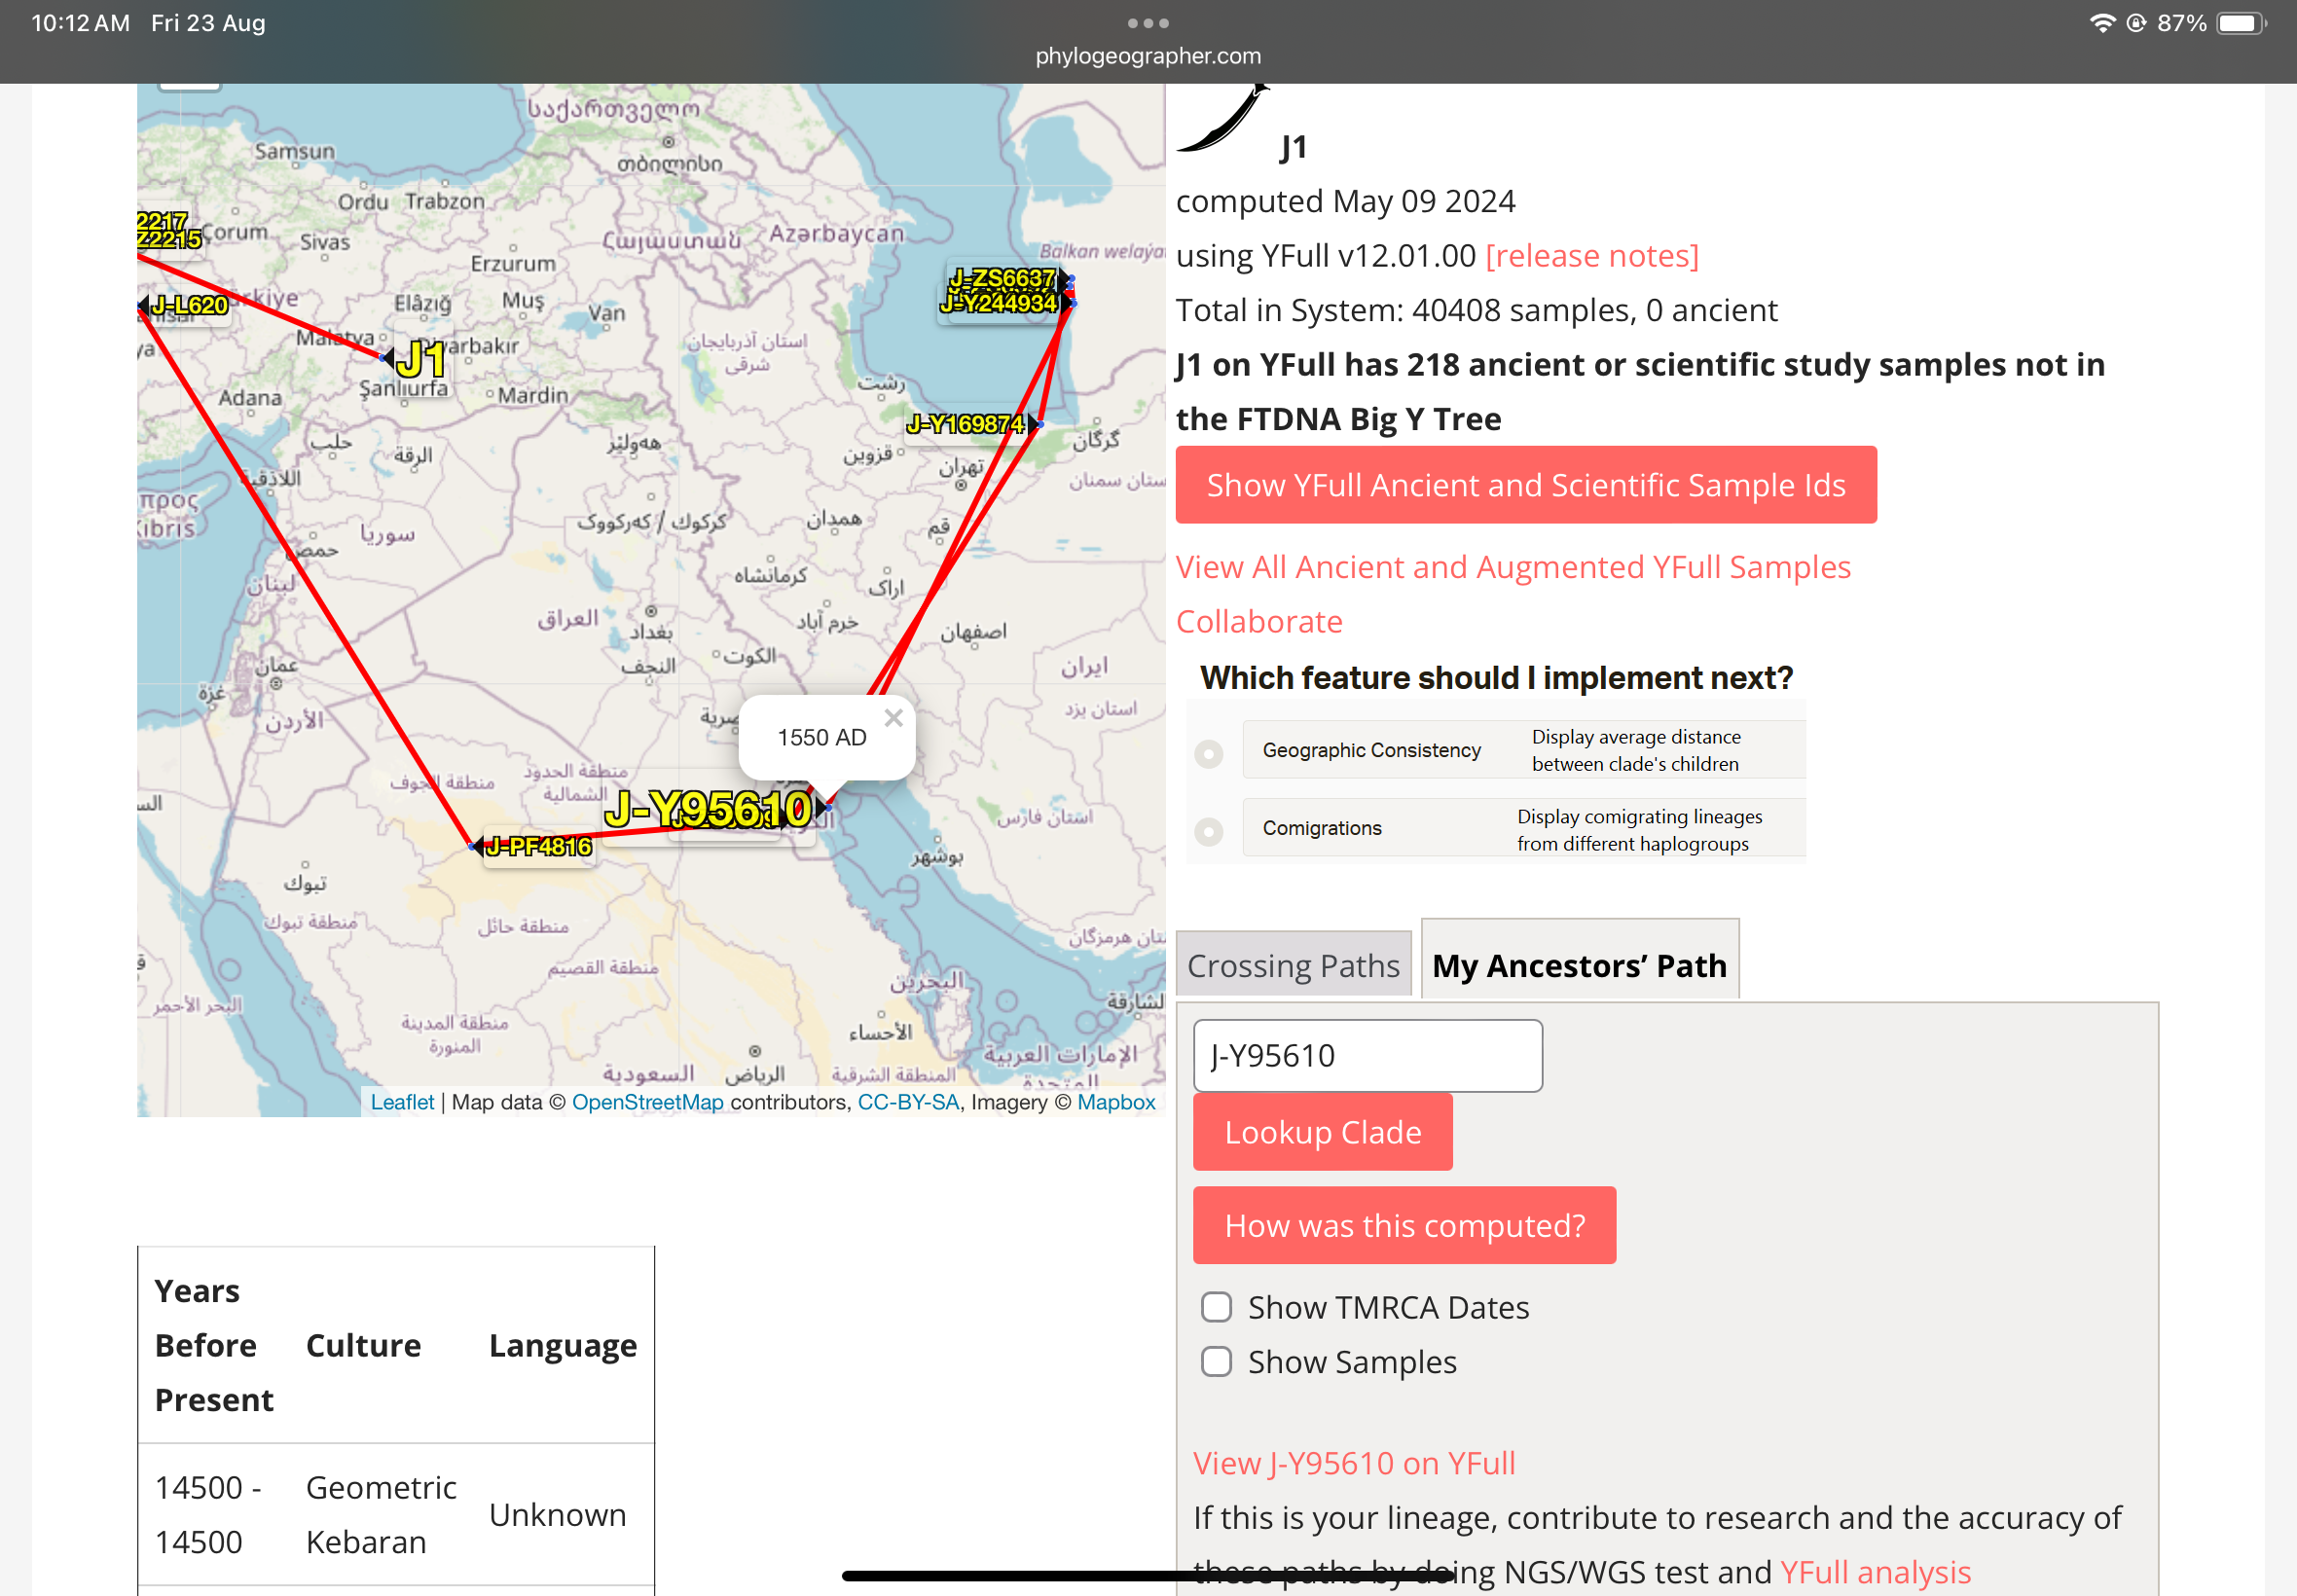Click the J1 haplogroup map marker
The image size is (2297, 1596).
click(420, 360)
